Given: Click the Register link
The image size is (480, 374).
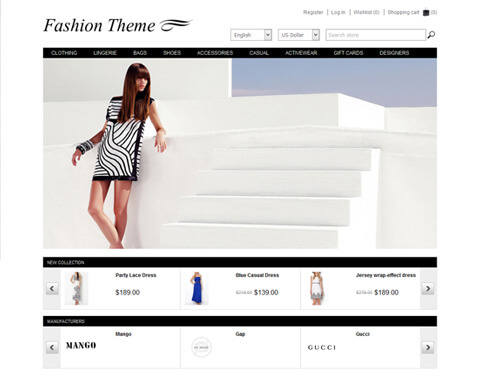Looking at the screenshot, I should tap(313, 12).
